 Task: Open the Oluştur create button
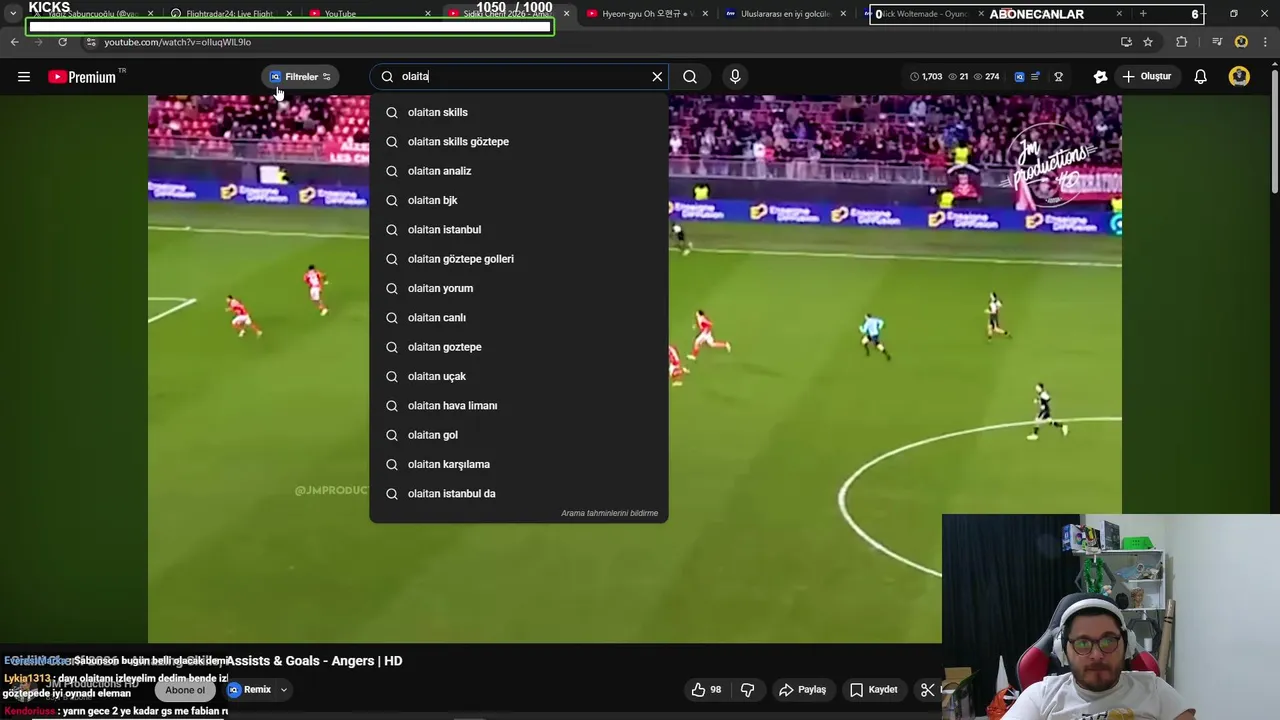coord(1146,77)
